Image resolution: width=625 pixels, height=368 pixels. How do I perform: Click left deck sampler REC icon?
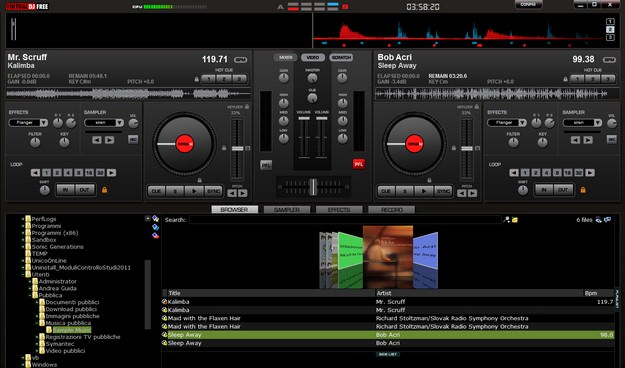133,140
